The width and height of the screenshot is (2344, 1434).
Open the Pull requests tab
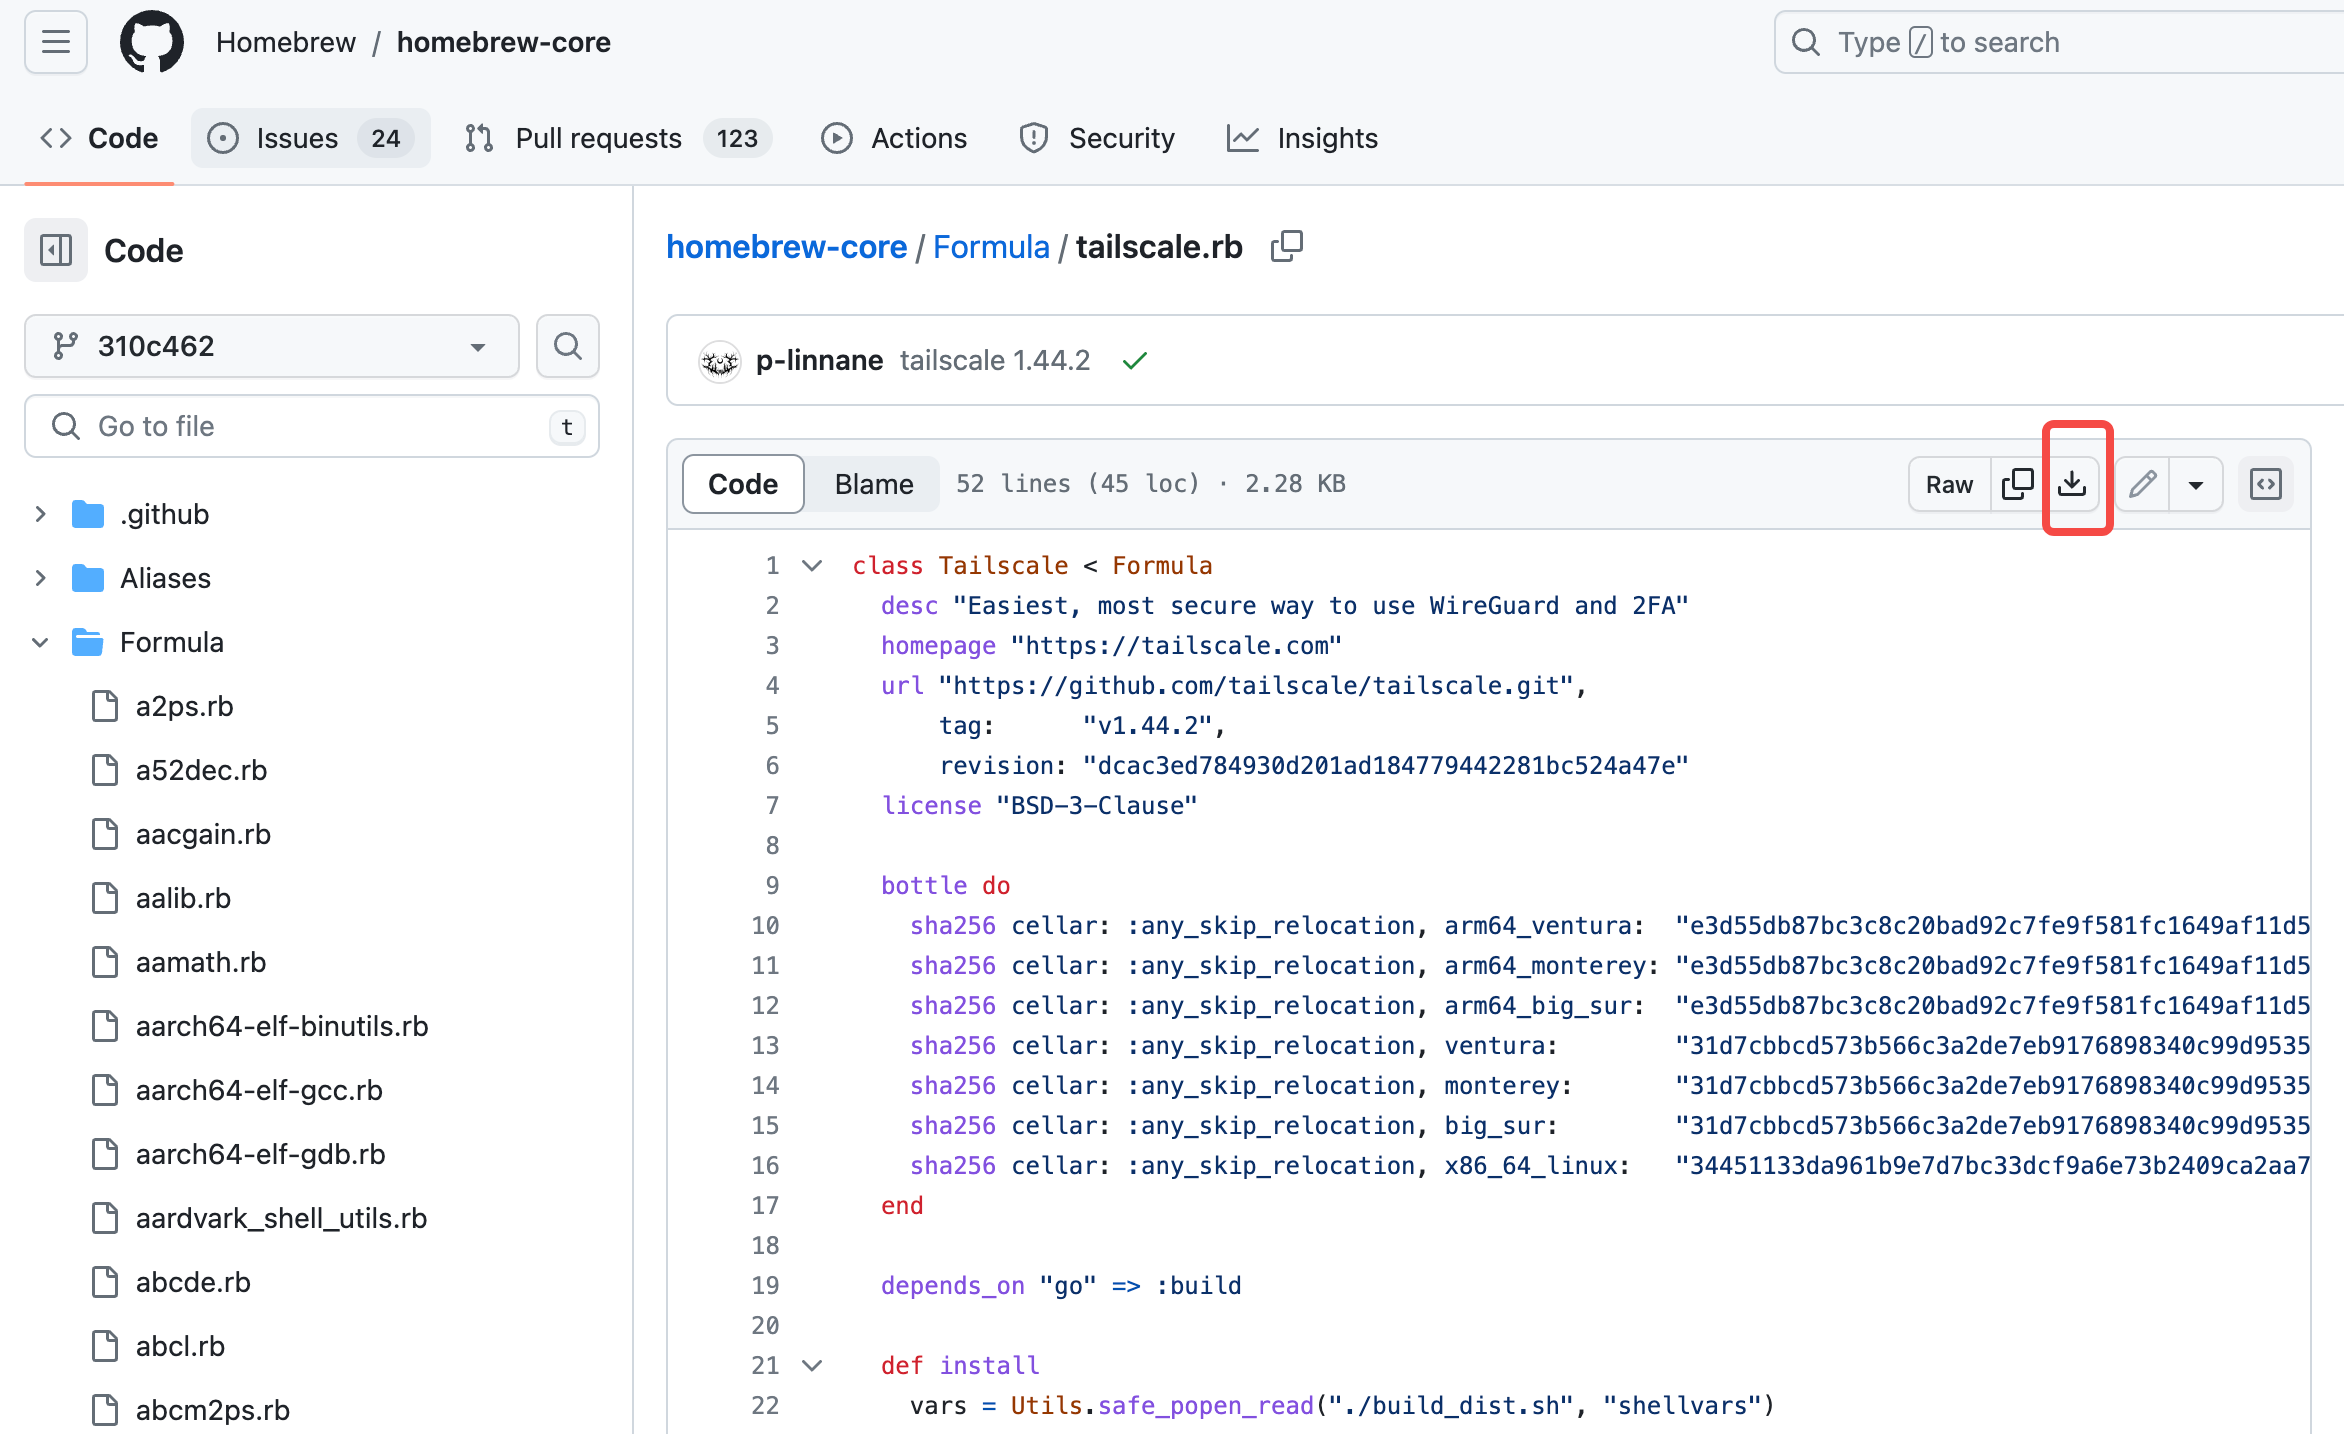(x=617, y=138)
